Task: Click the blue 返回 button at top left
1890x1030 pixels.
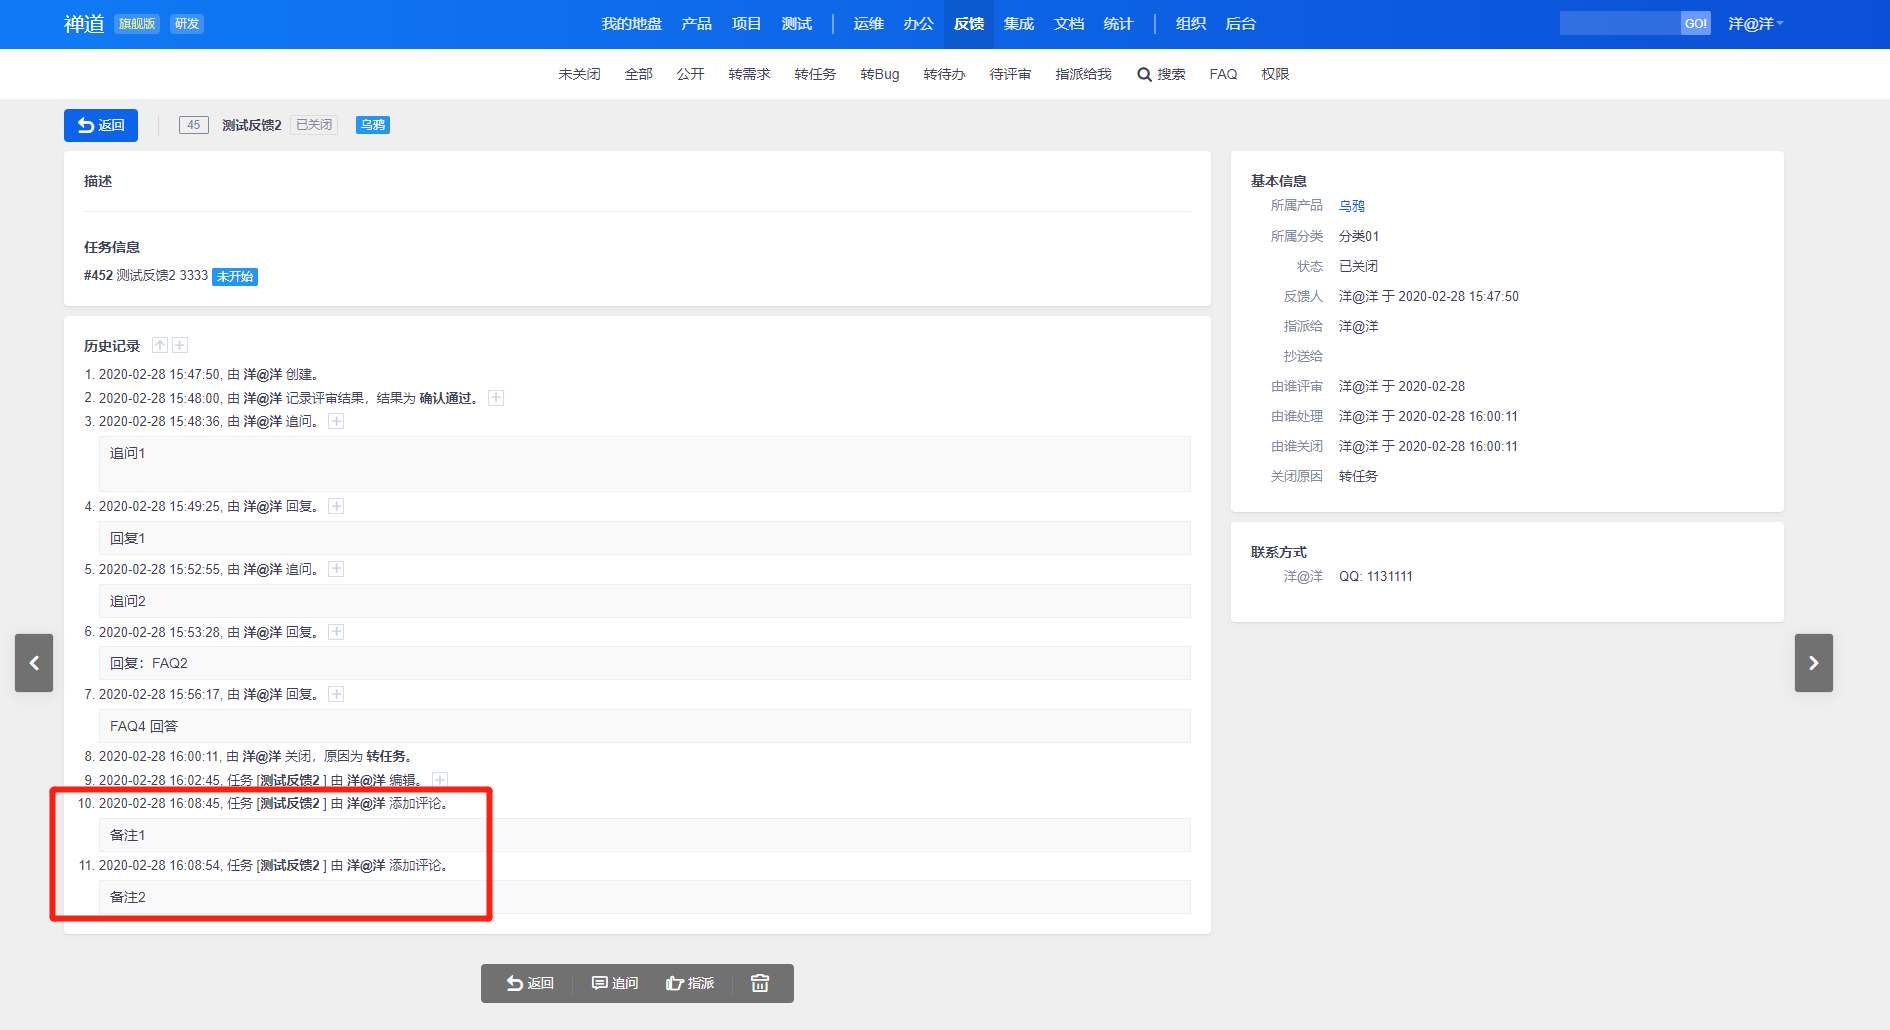Action: pyautogui.click(x=101, y=125)
